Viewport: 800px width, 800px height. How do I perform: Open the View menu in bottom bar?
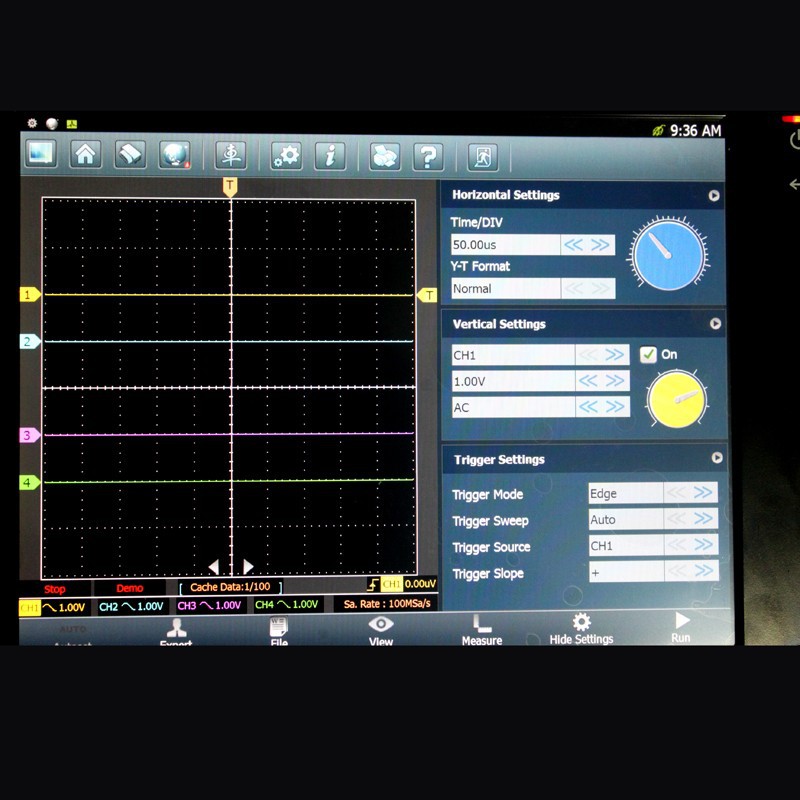pos(381,629)
